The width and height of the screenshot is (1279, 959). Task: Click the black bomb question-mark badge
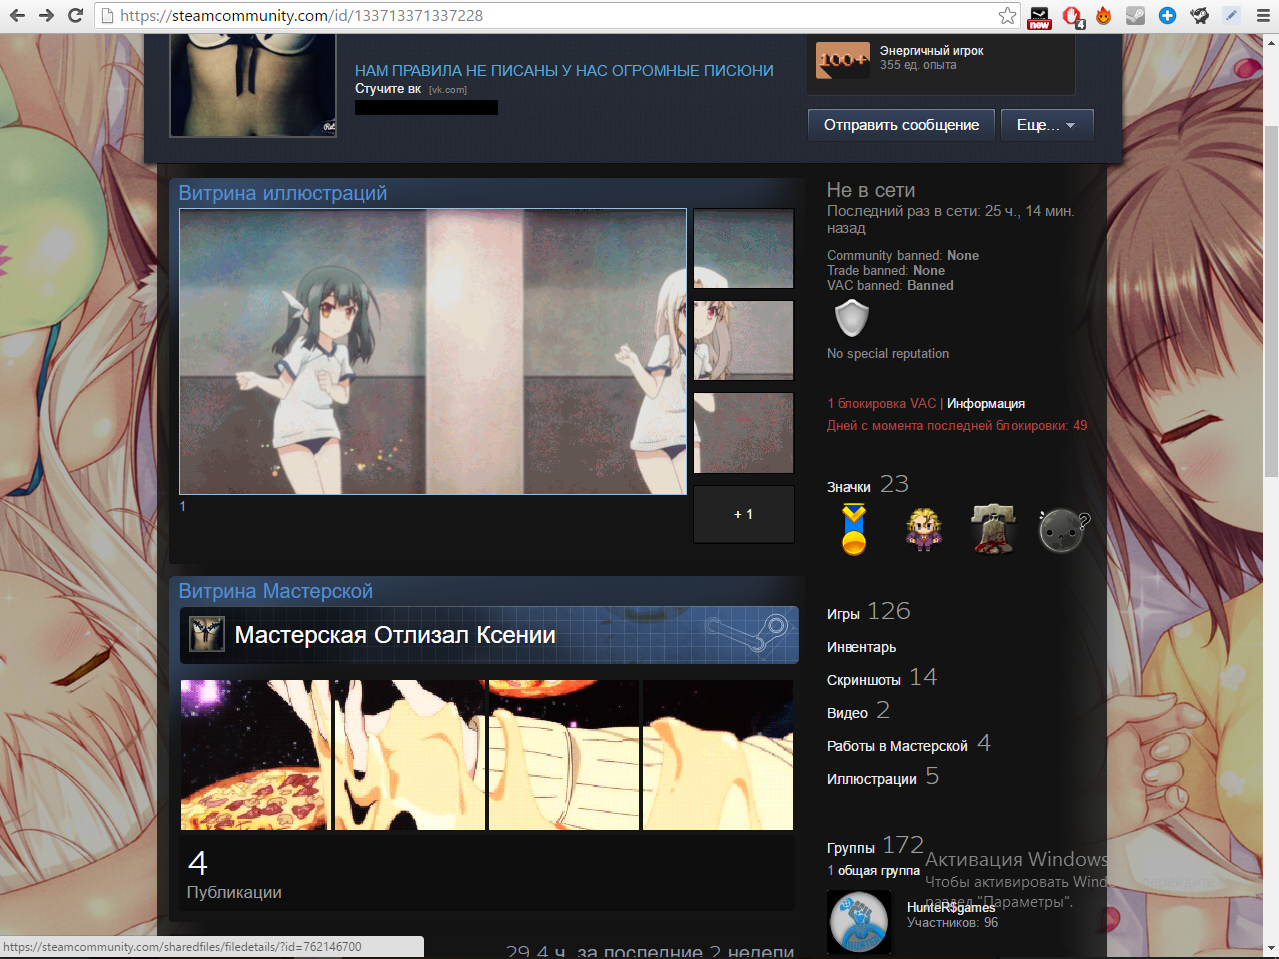1063,529
